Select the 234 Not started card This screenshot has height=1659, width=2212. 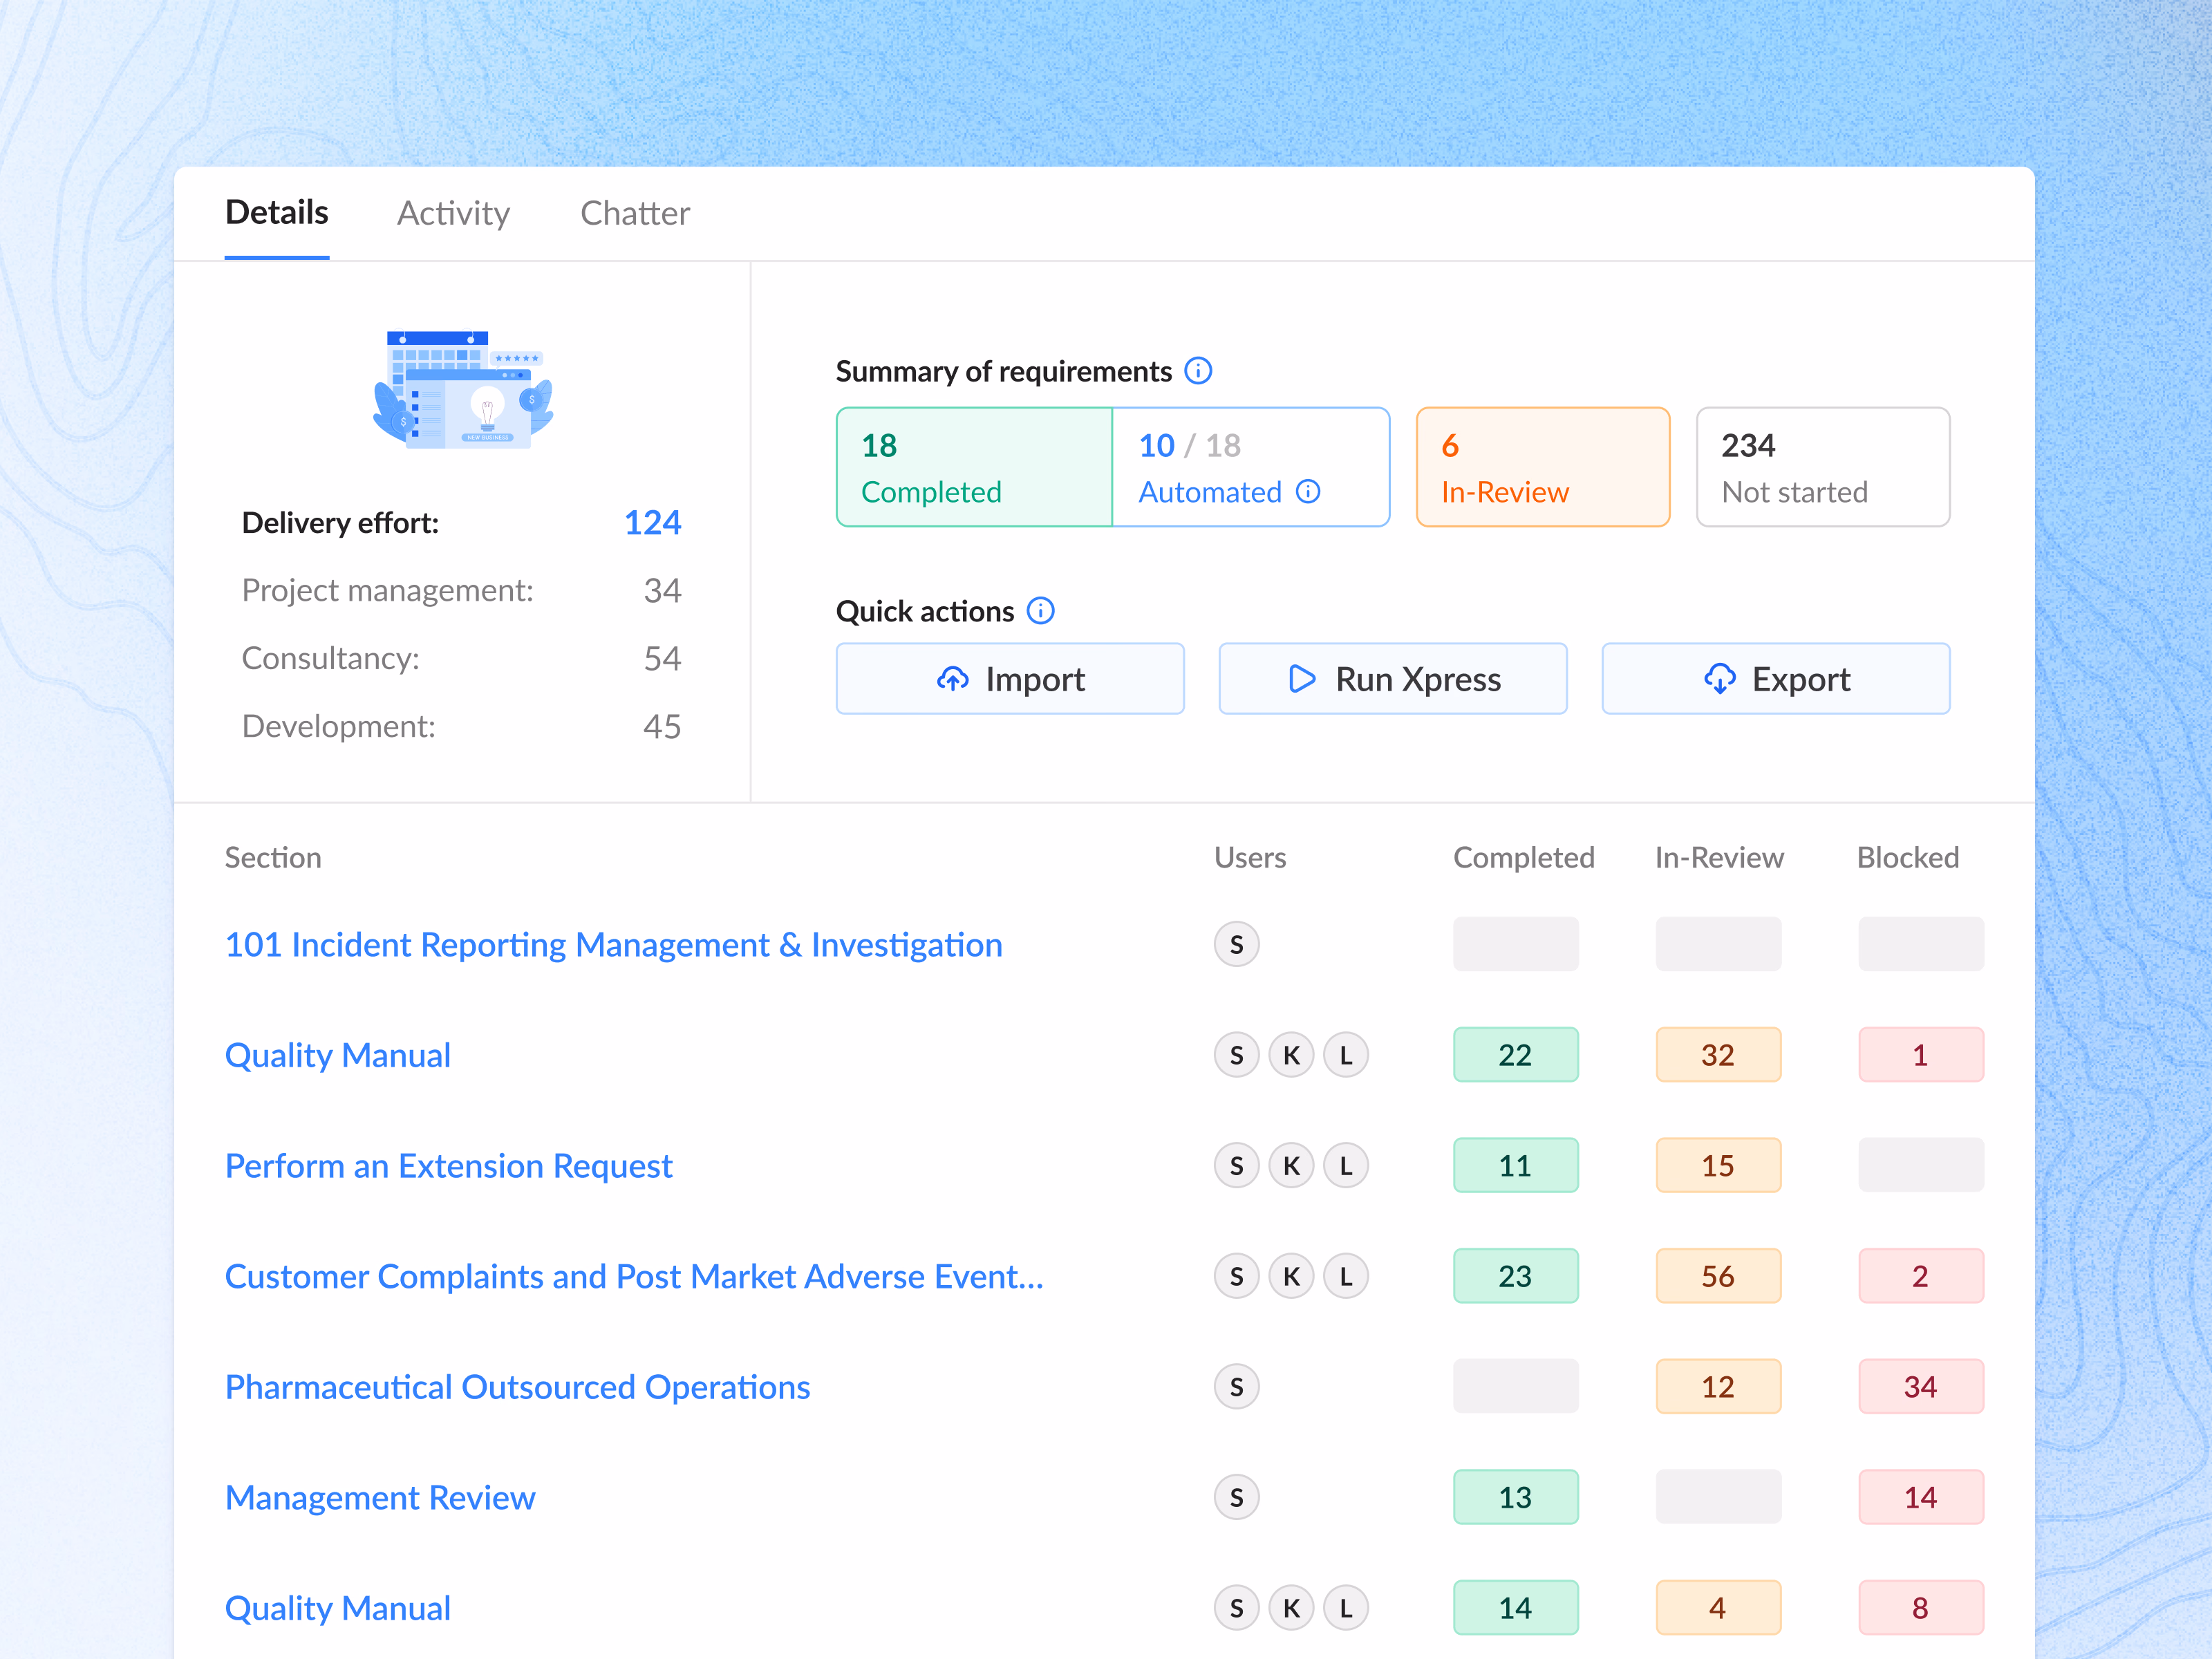pos(1823,467)
